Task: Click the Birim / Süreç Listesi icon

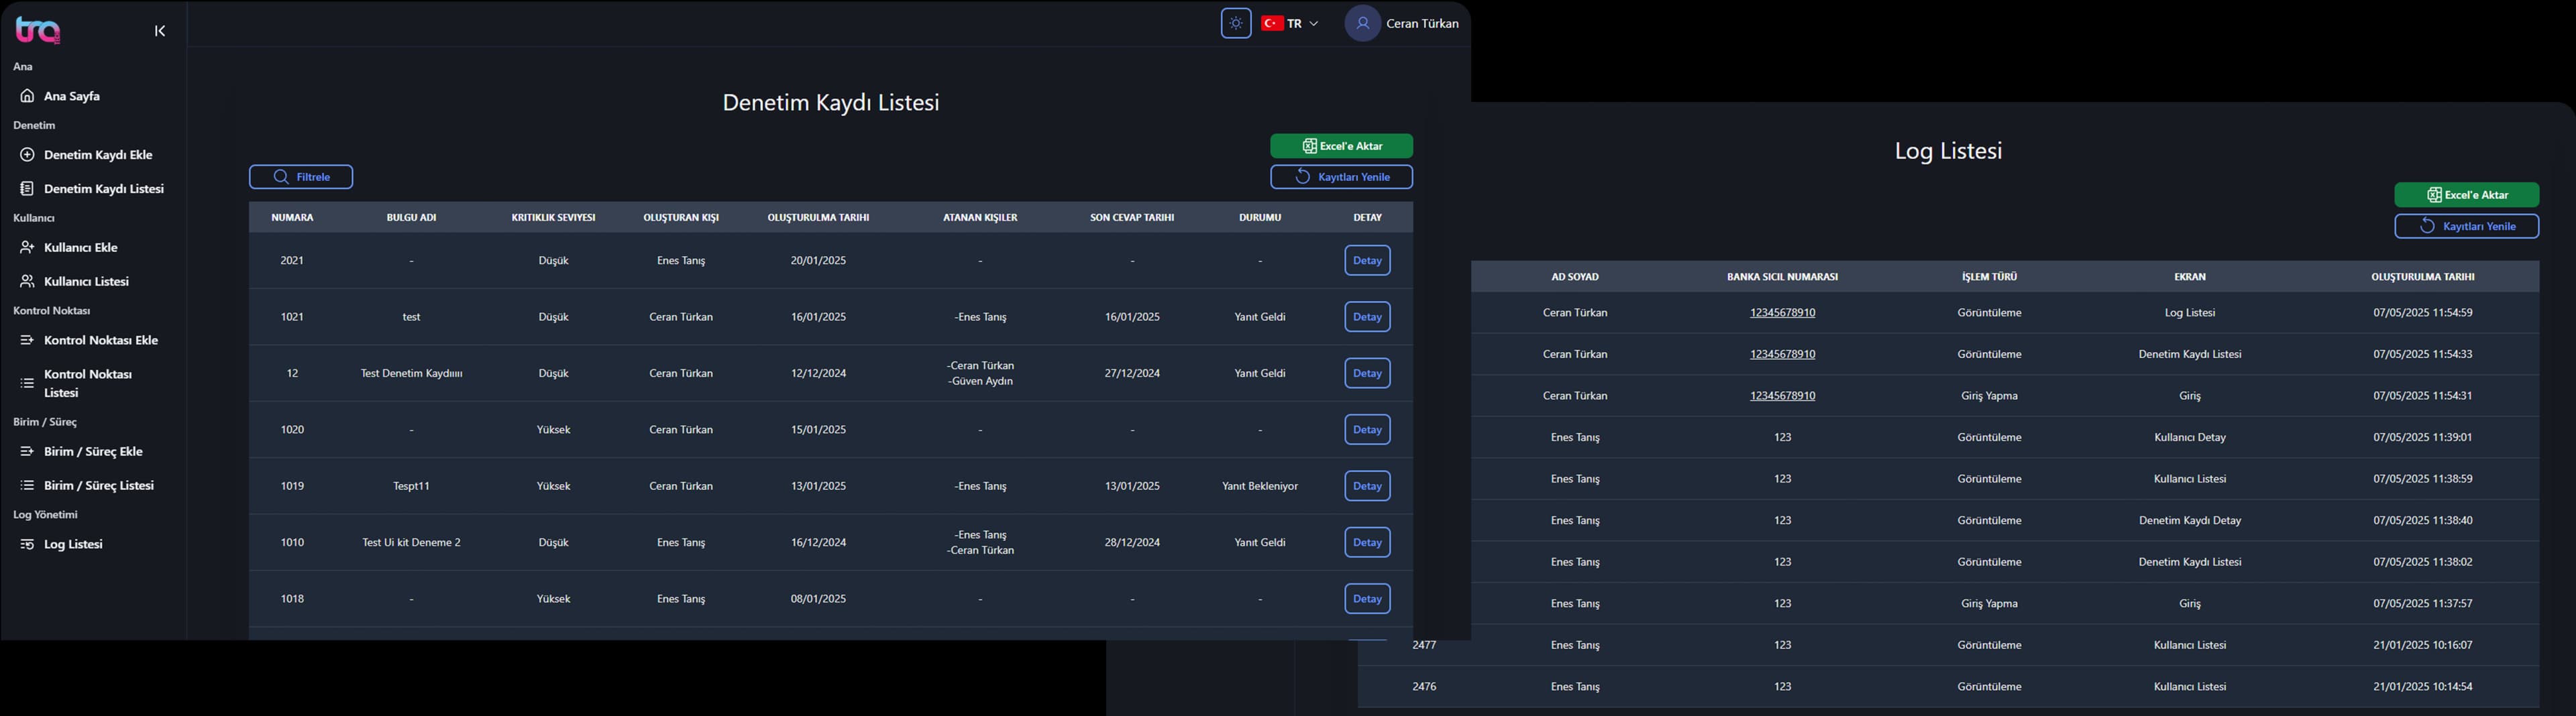Action: pos(27,485)
